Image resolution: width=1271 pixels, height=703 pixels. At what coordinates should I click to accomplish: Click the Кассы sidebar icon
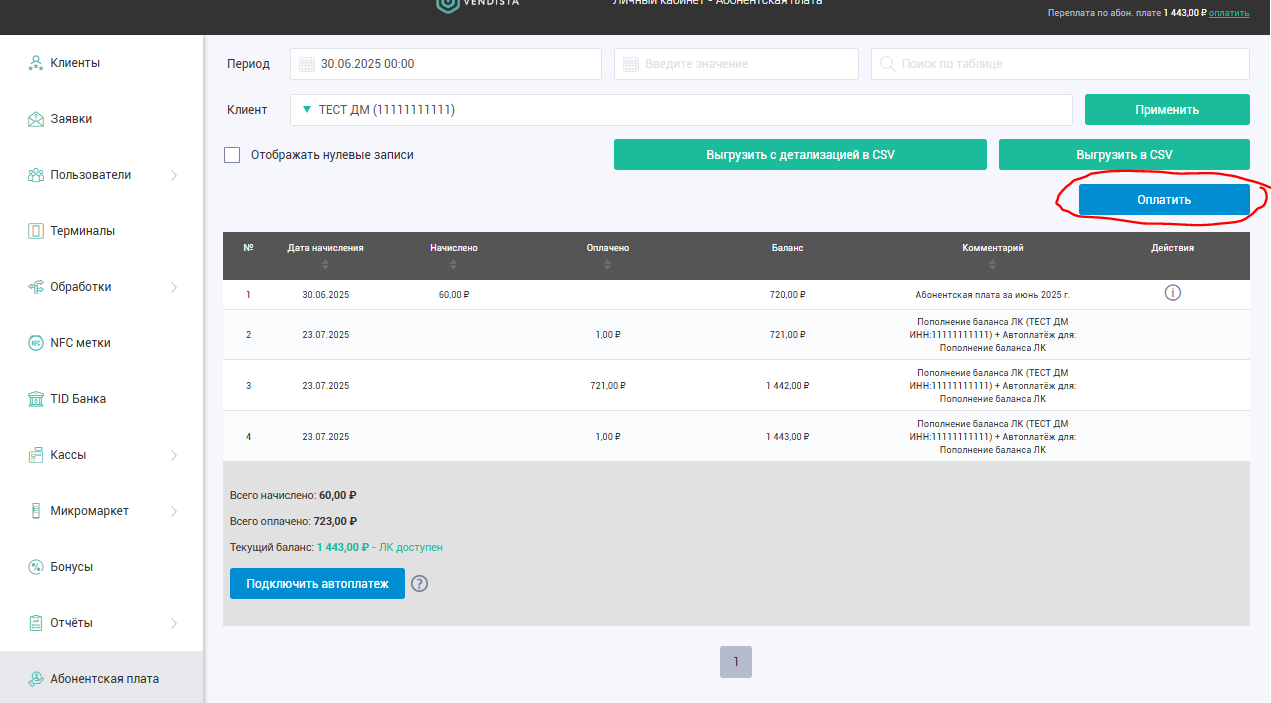pos(35,455)
